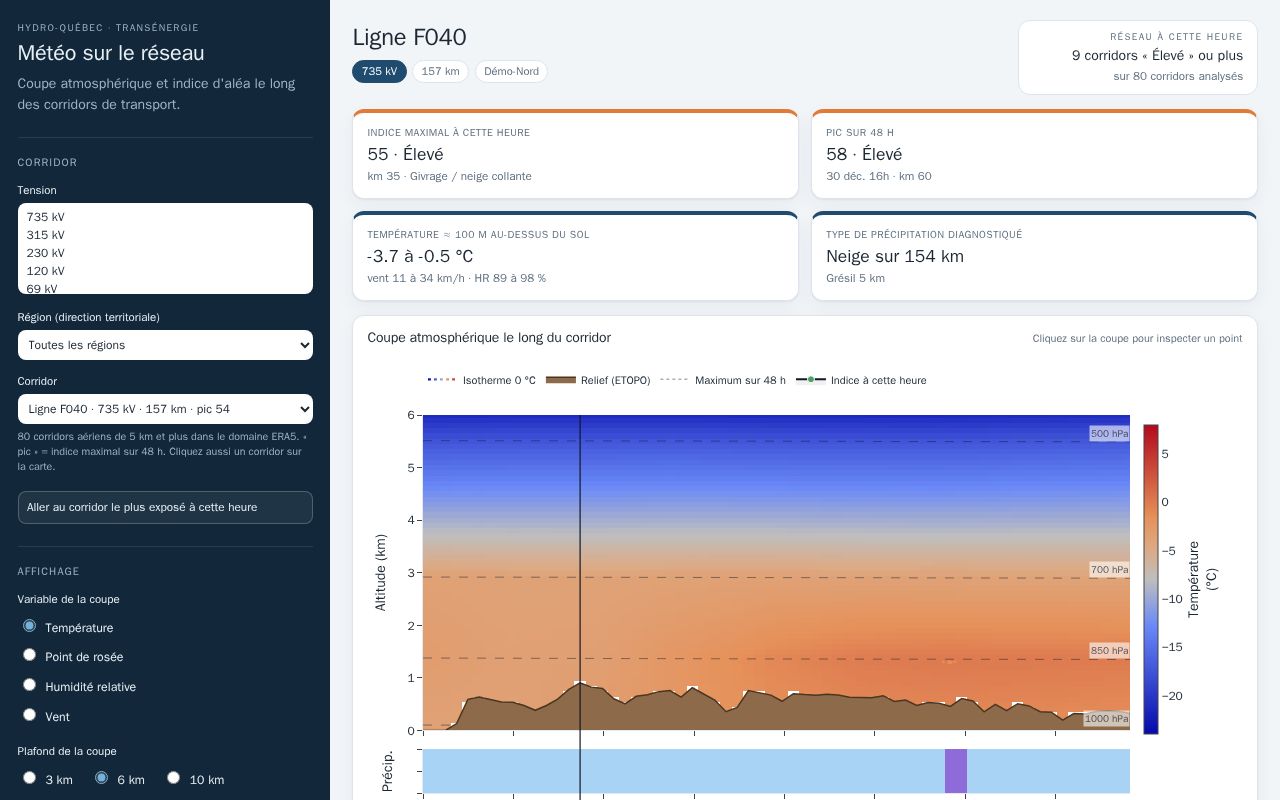This screenshot has width=1280, height=800.
Task: Select the Humidité relative radio button
Action: pyautogui.click(x=29, y=685)
